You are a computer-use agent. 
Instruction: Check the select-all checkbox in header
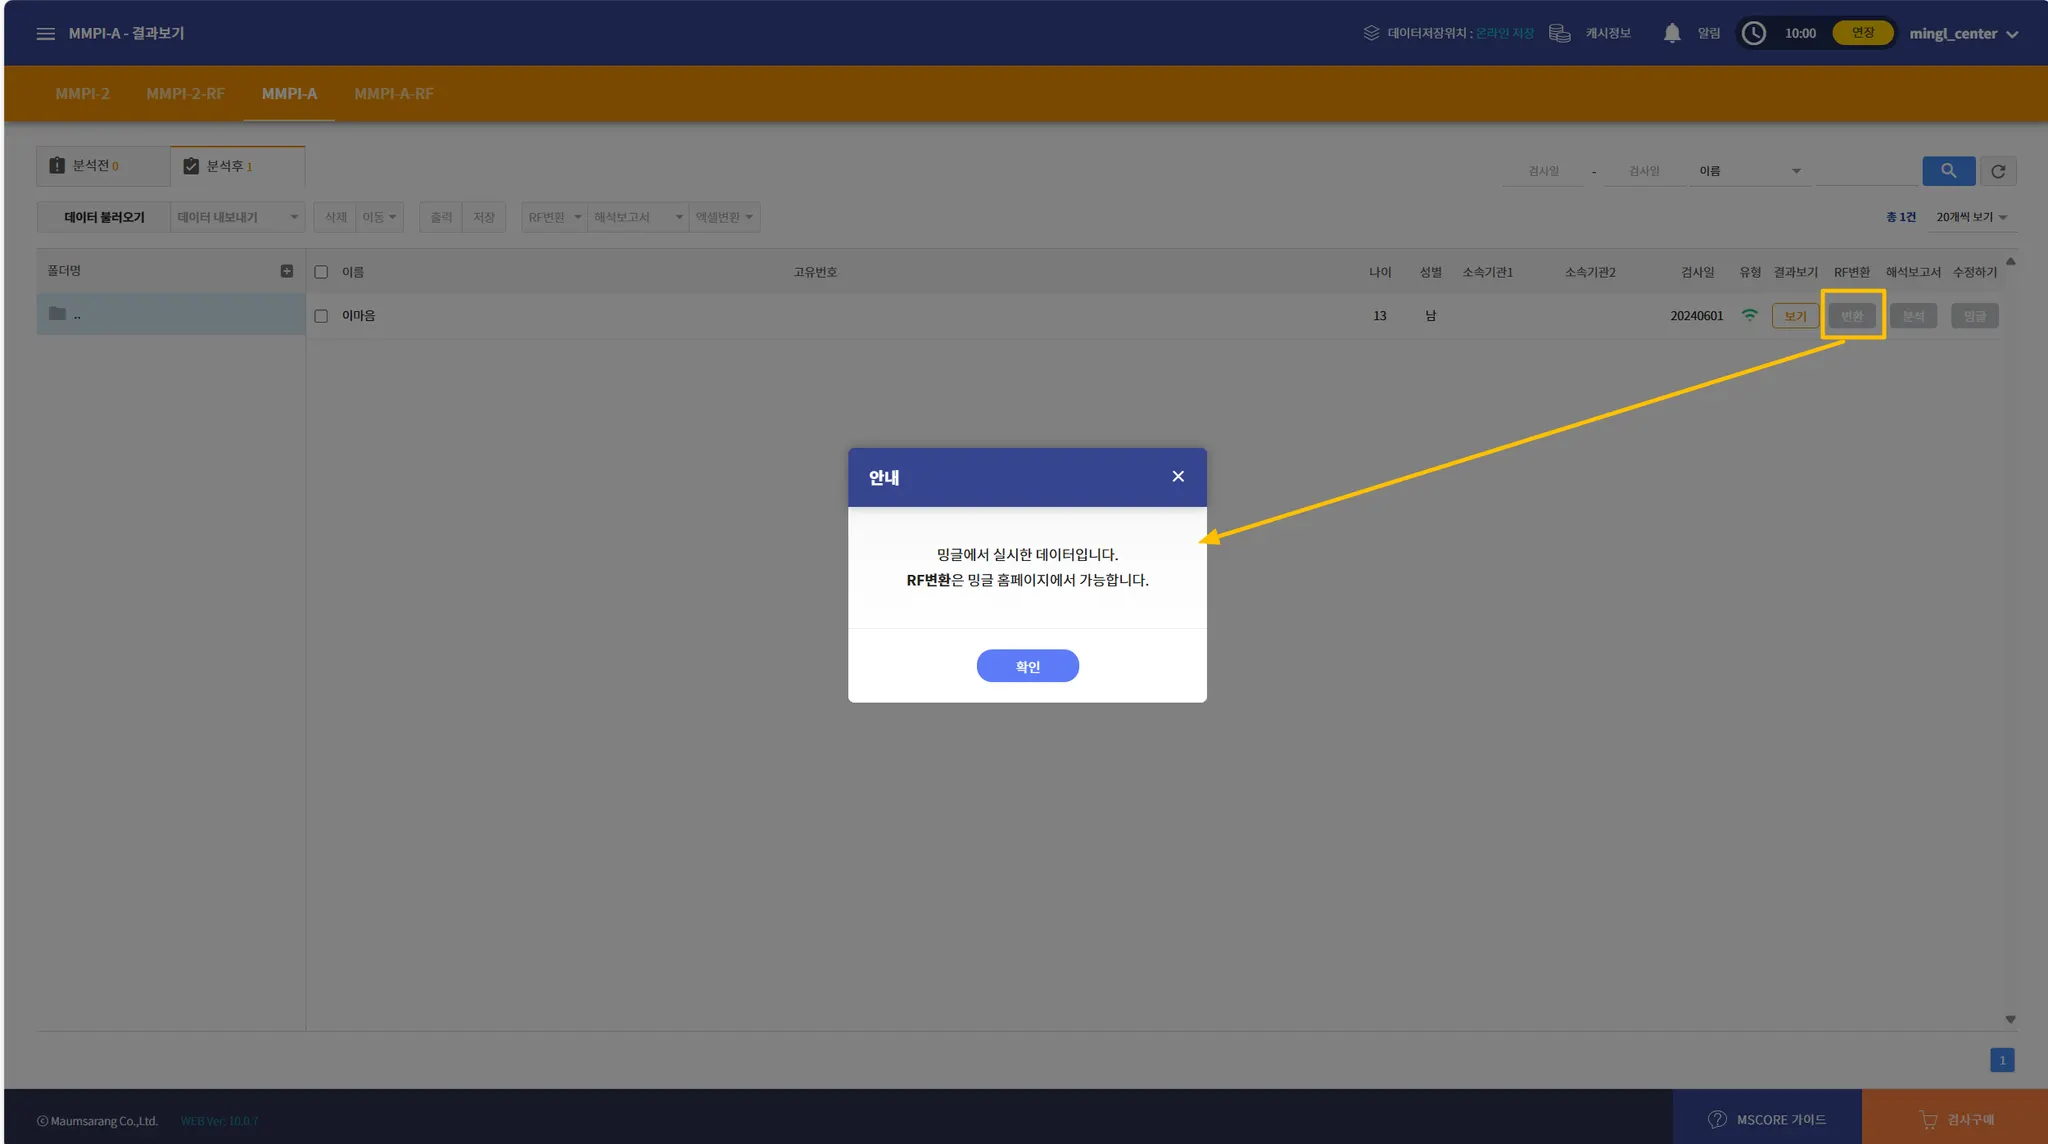(321, 272)
